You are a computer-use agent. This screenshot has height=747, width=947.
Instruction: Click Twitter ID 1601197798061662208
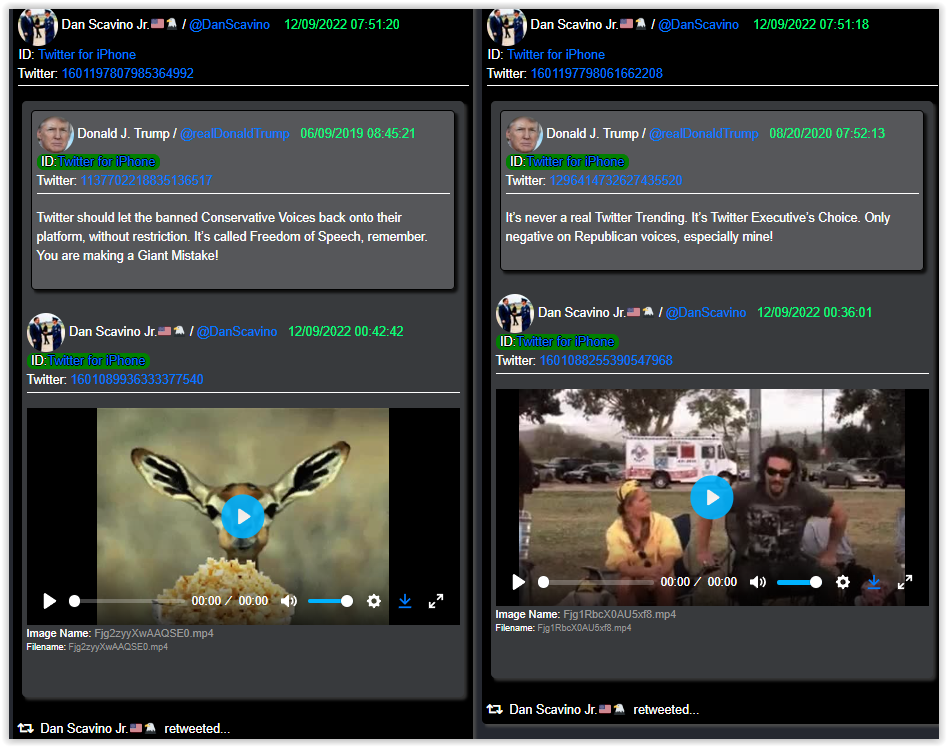[597, 73]
